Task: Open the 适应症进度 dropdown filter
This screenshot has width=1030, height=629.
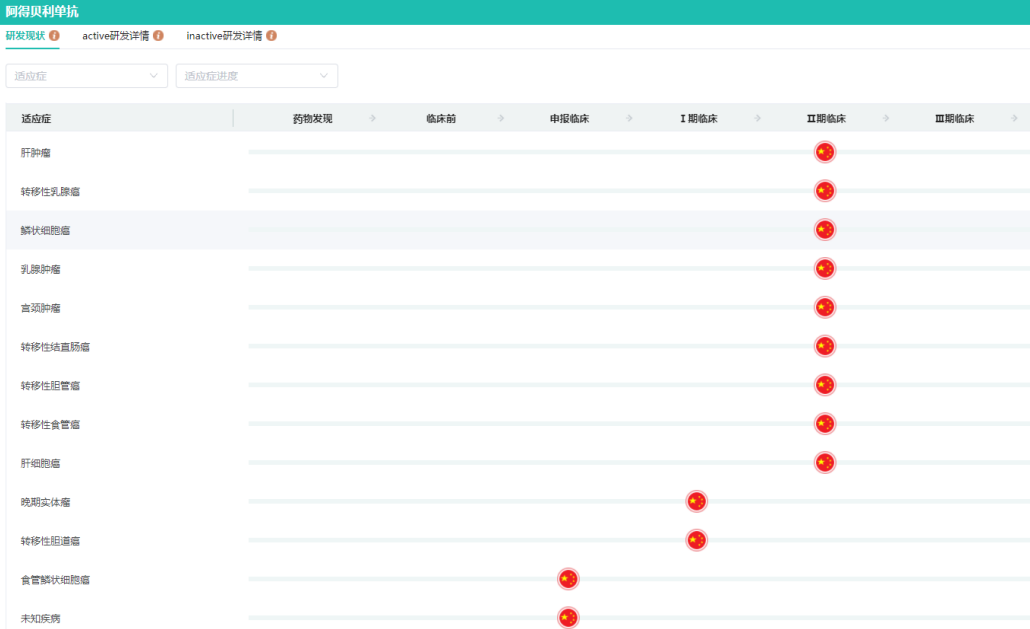Action: (x=256, y=76)
